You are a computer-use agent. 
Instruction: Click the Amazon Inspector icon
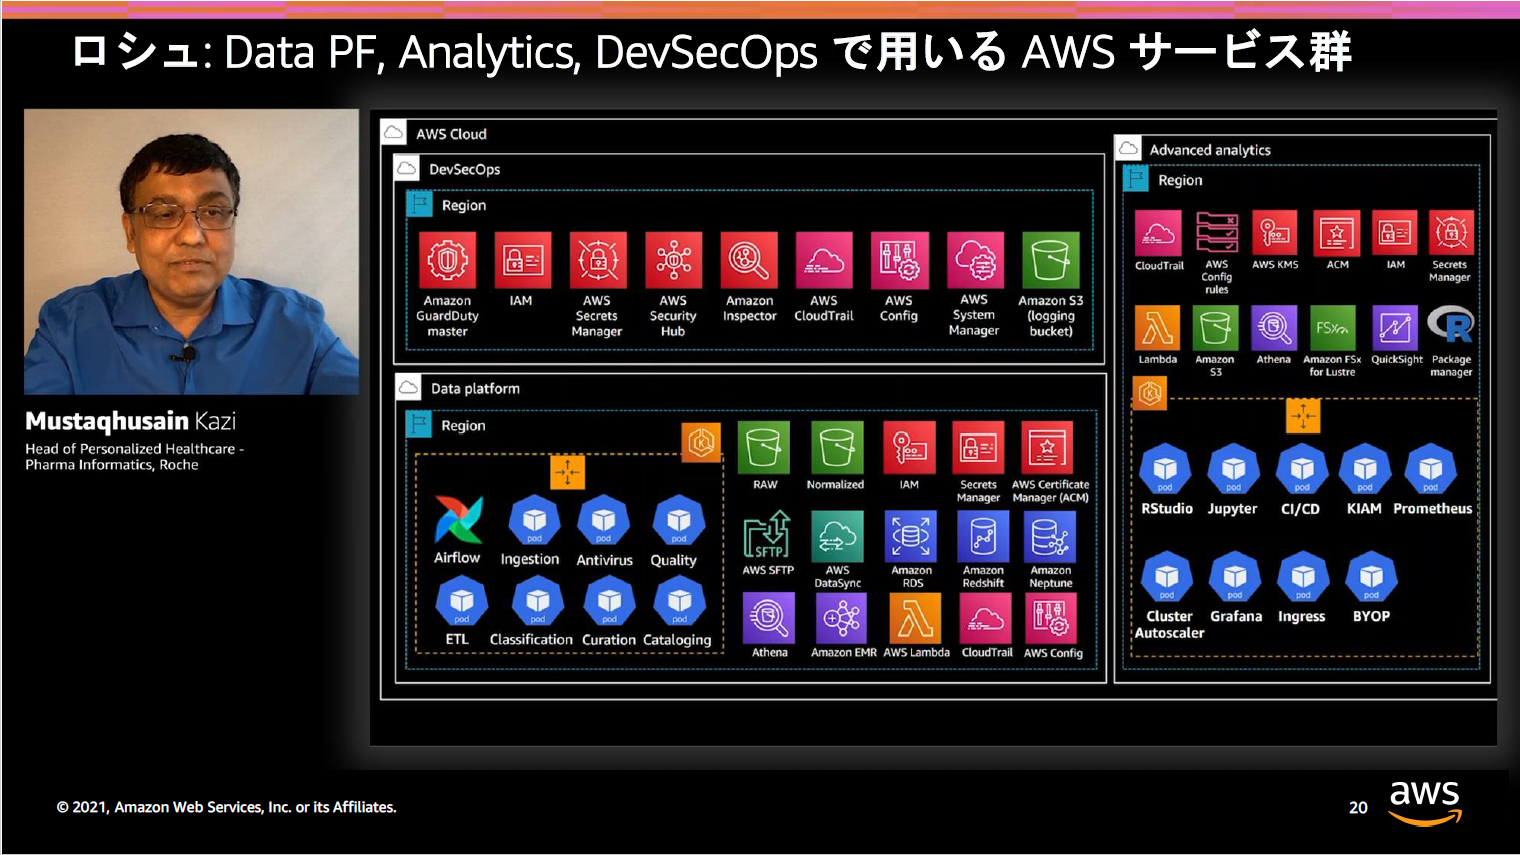pyautogui.click(x=749, y=261)
